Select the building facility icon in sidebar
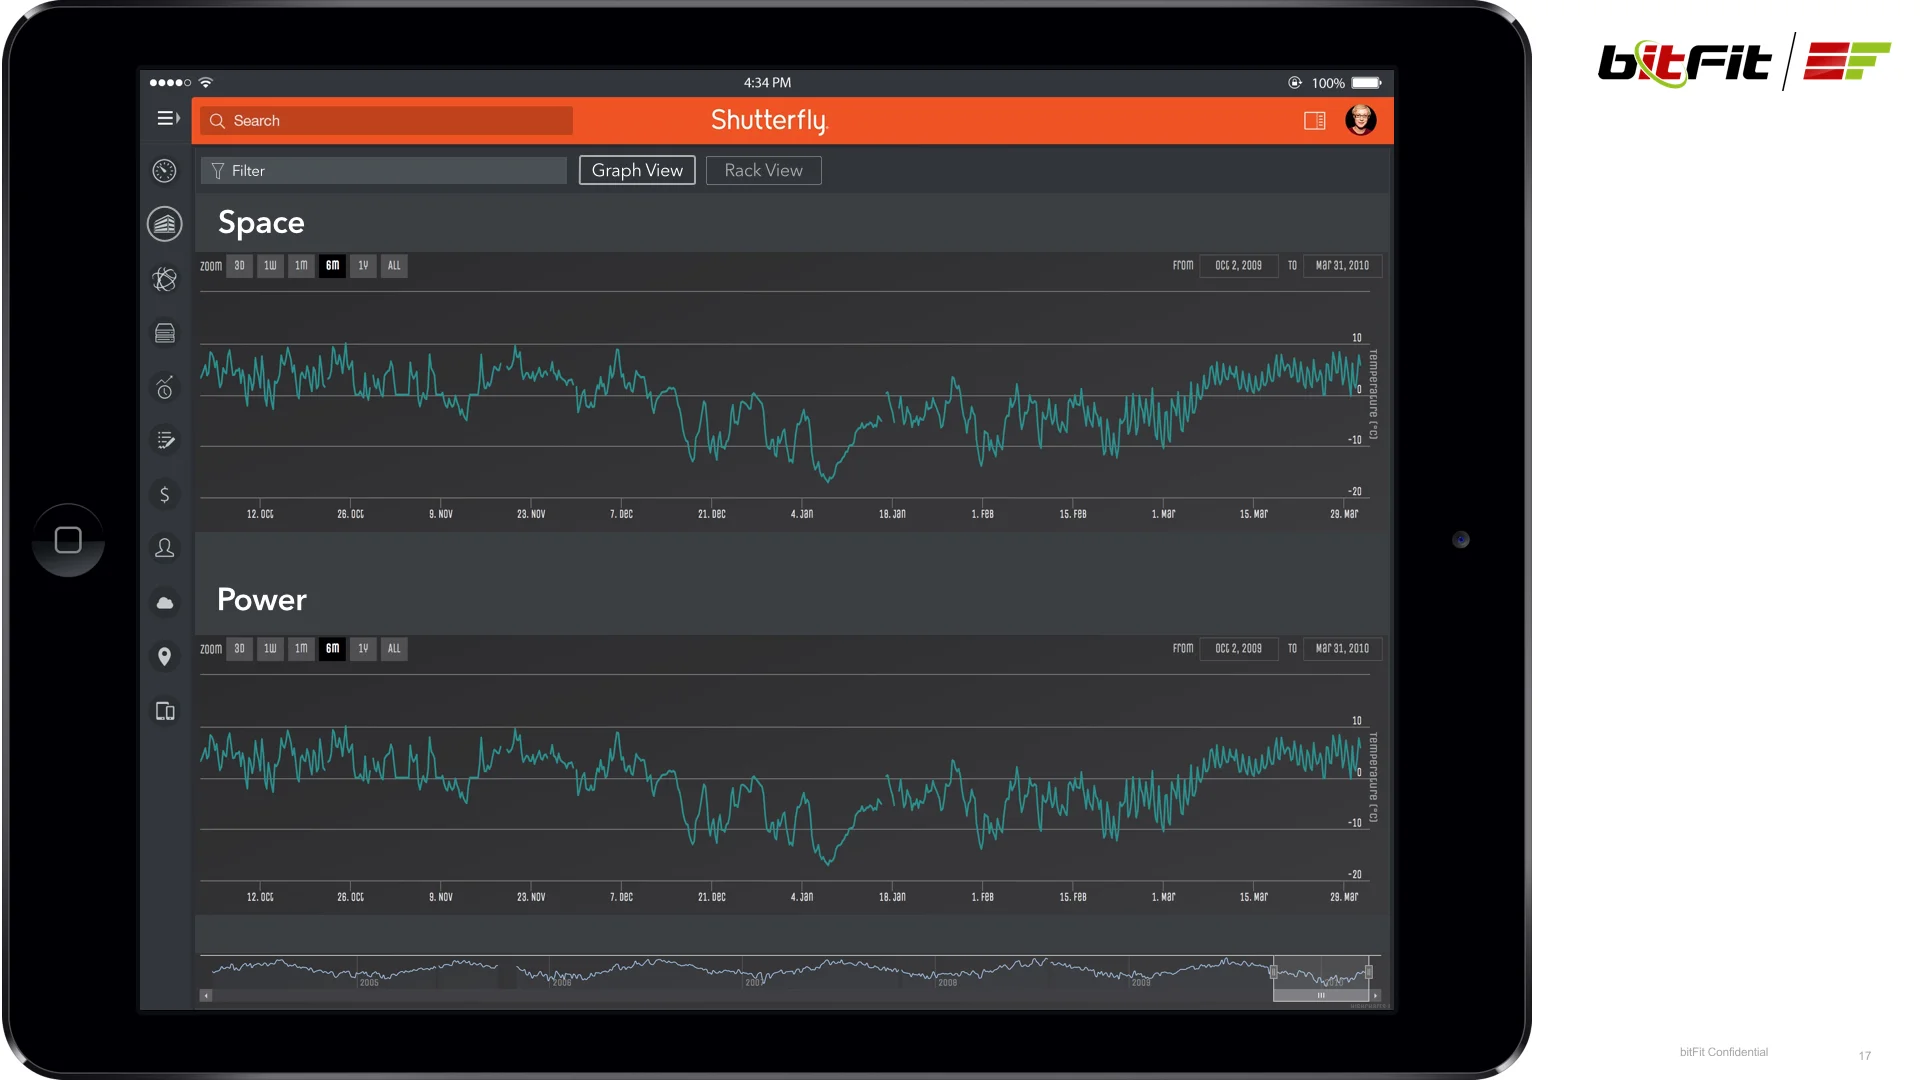The width and height of the screenshot is (1920, 1080). tap(164, 224)
